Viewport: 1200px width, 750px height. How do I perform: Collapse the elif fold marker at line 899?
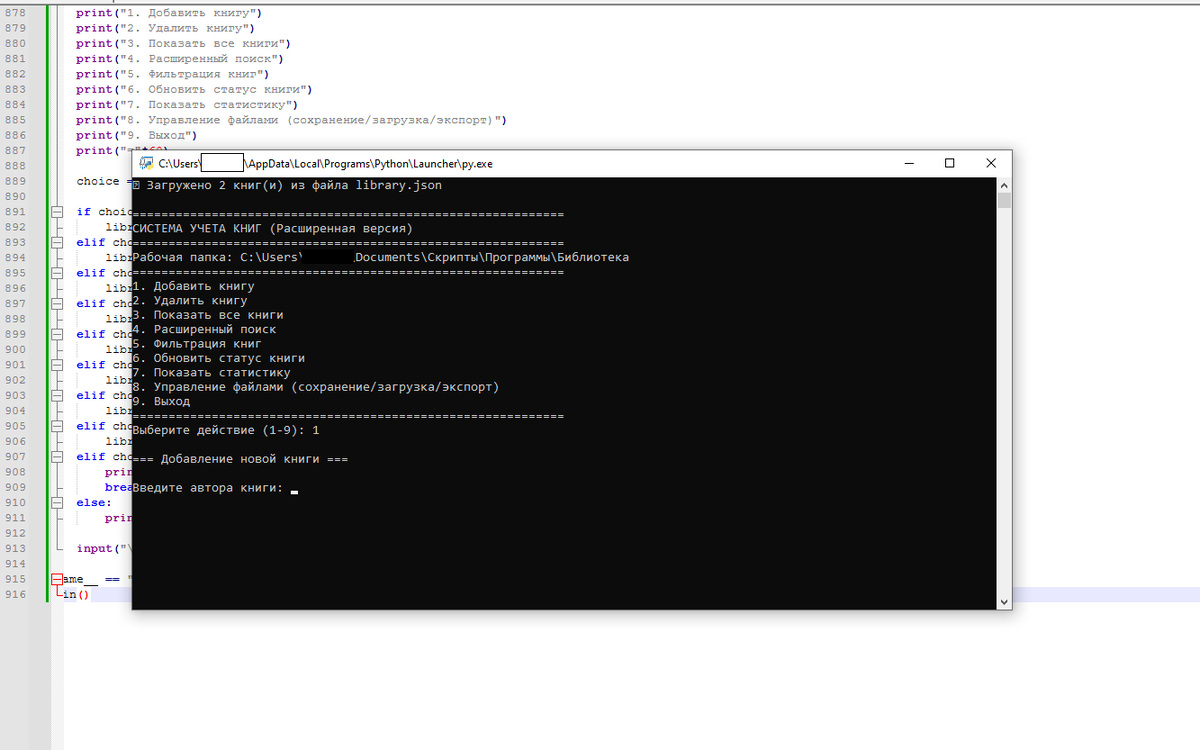pyautogui.click(x=57, y=334)
